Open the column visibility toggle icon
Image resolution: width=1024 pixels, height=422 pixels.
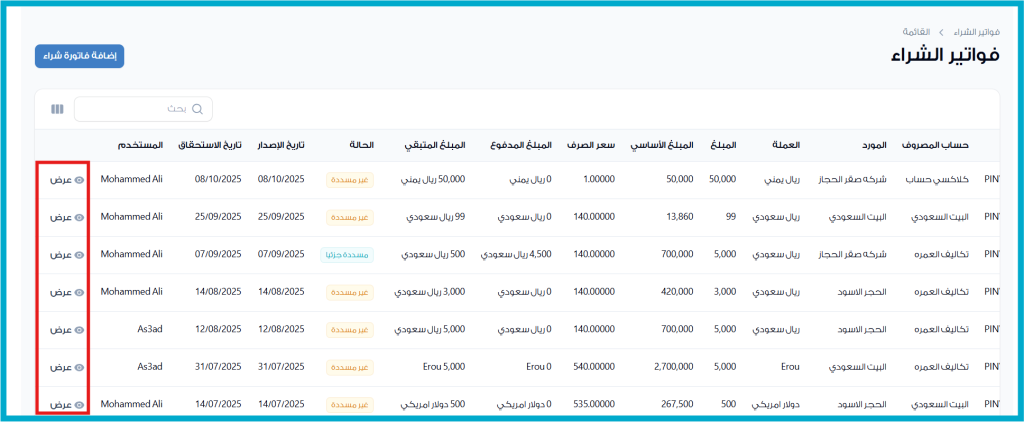tap(57, 109)
